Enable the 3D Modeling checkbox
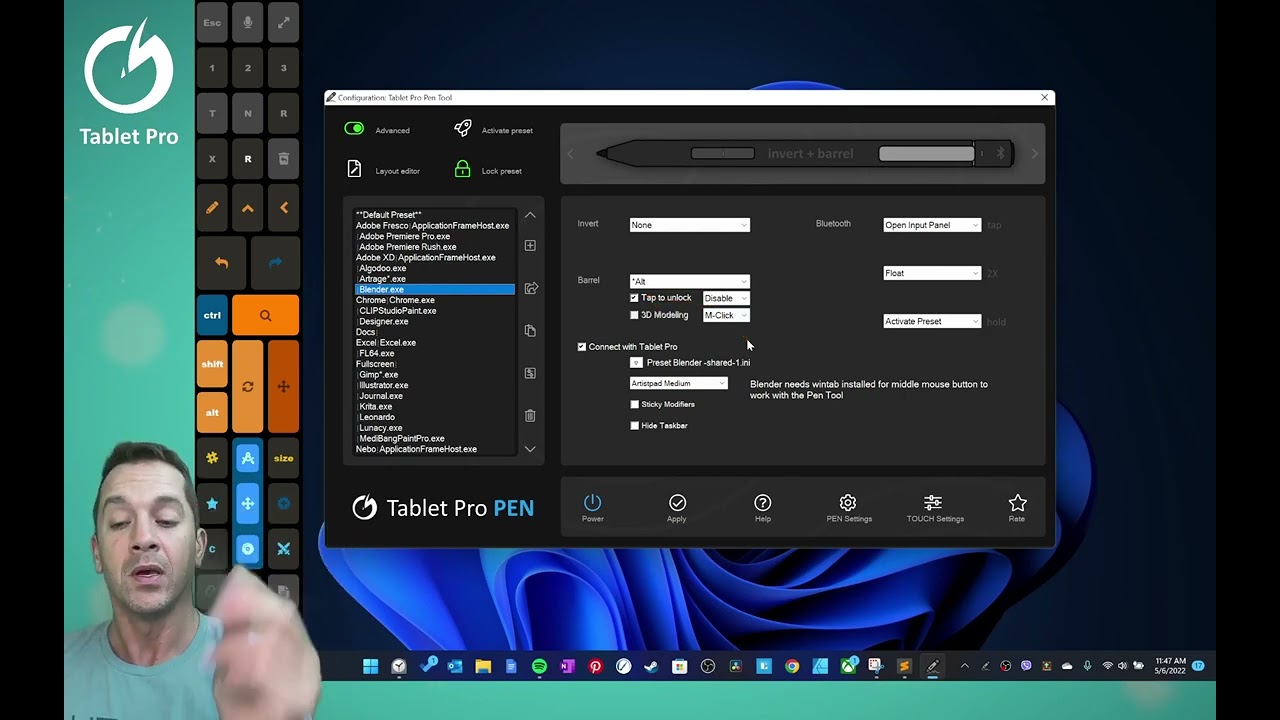The height and width of the screenshot is (720, 1280). tap(634, 315)
